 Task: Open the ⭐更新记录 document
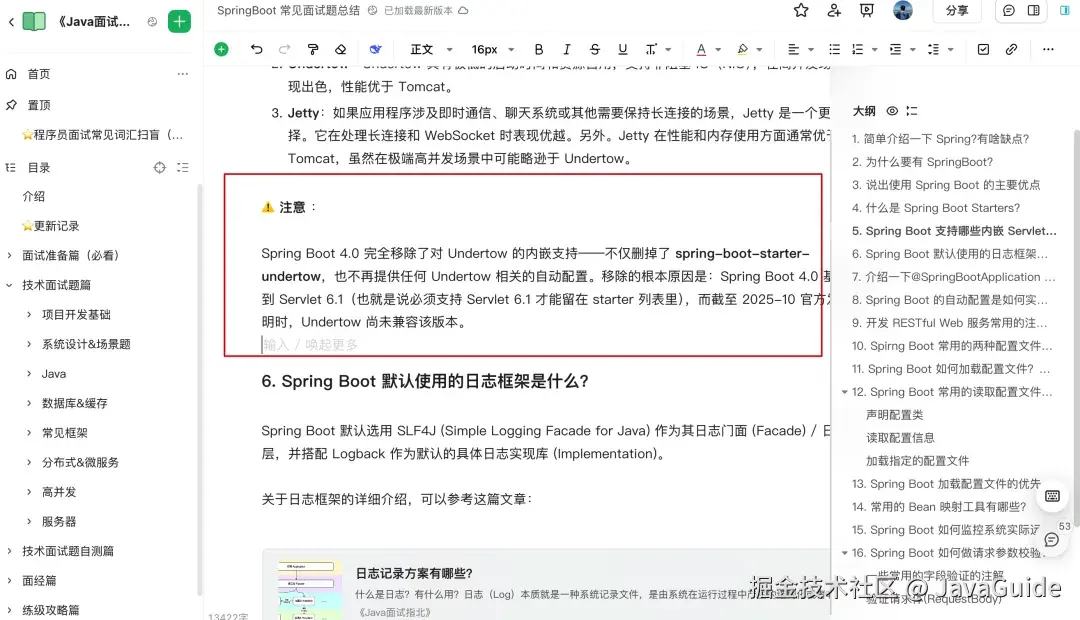51,226
